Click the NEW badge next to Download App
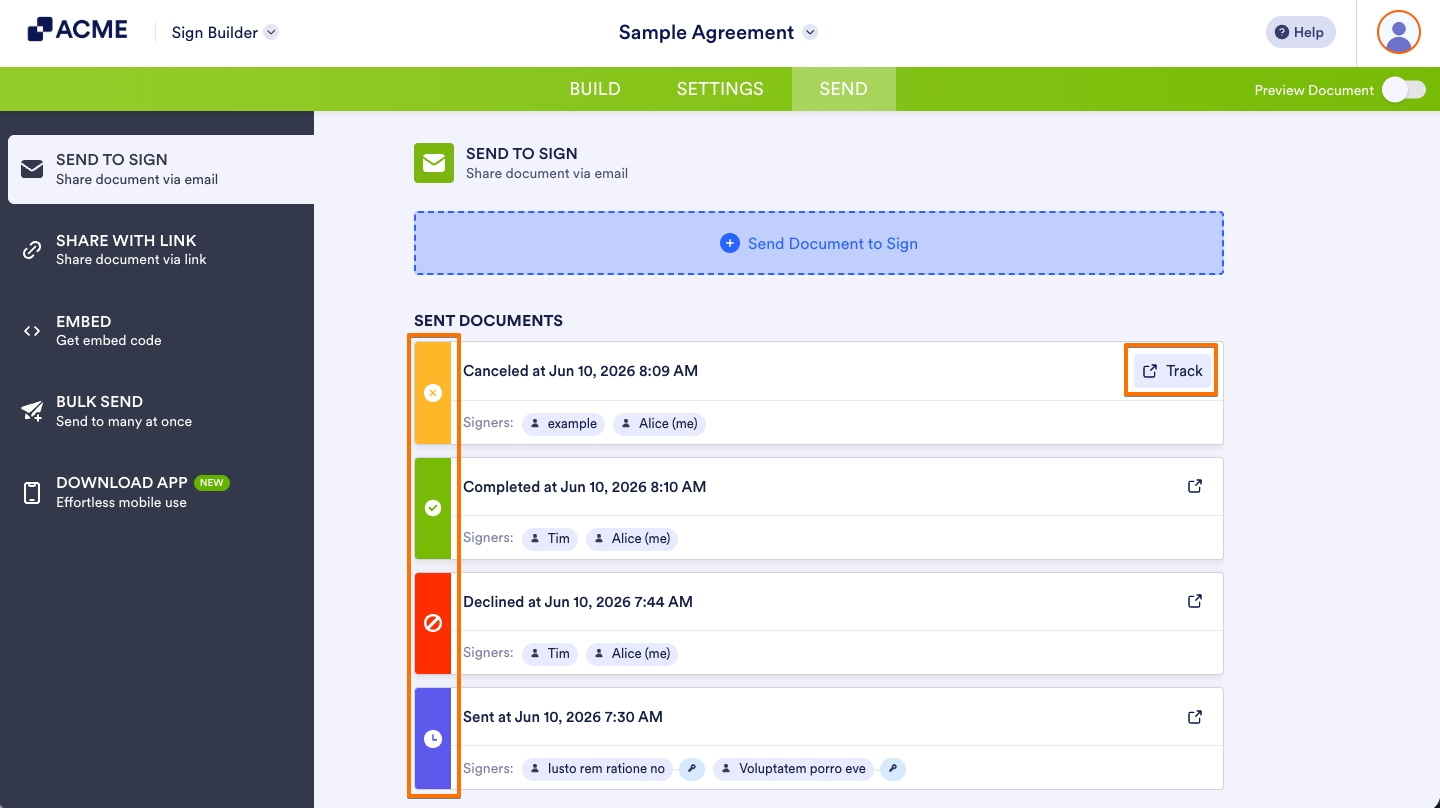This screenshot has height=808, width=1440. click(211, 483)
